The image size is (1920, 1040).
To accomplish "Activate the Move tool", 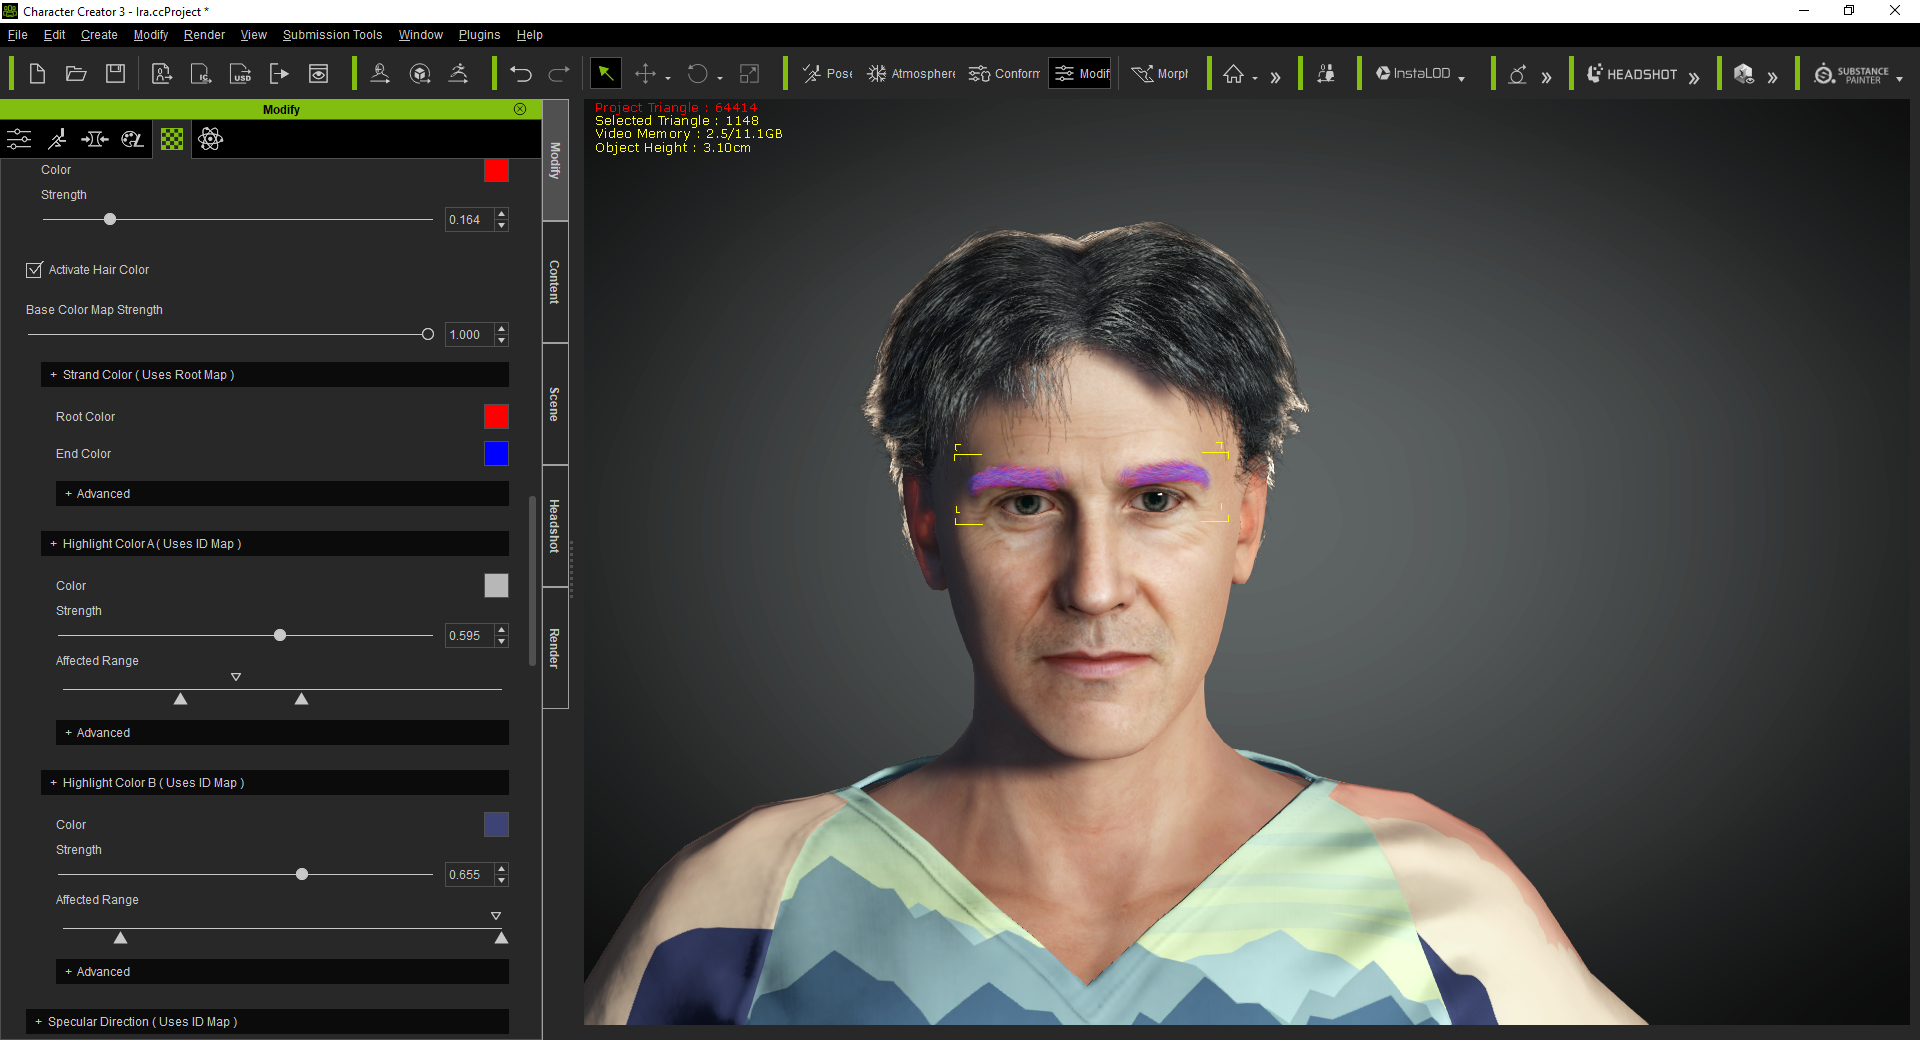I will [x=645, y=74].
